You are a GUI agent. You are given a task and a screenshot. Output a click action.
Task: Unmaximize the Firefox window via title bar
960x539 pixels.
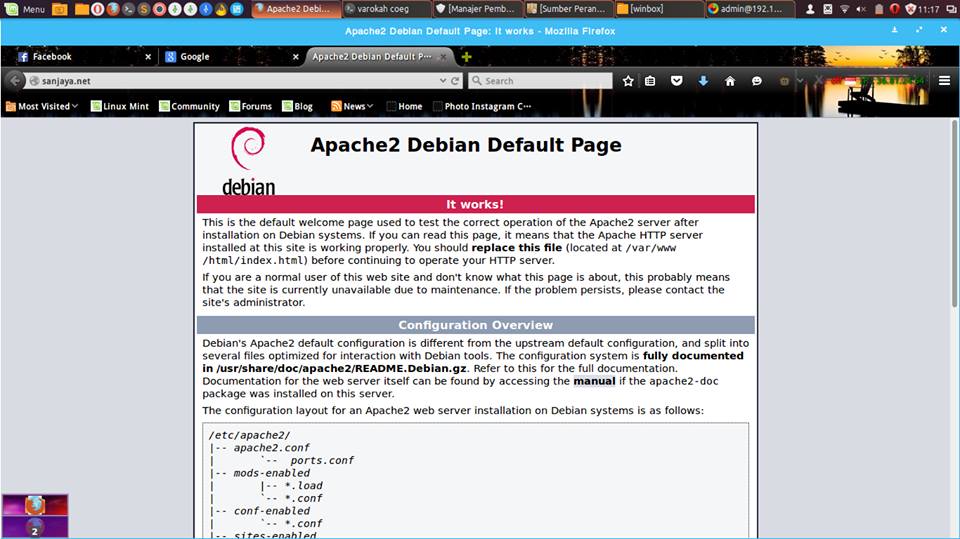pyautogui.click(x=919, y=30)
